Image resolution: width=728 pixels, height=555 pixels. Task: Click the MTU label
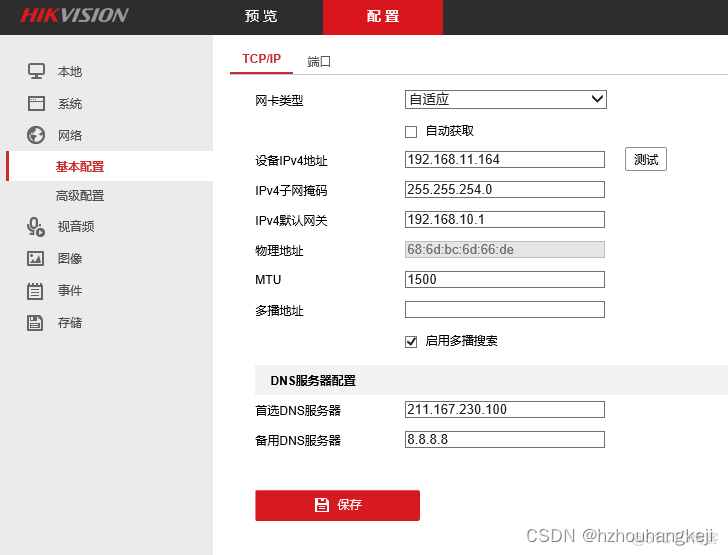[x=268, y=280]
